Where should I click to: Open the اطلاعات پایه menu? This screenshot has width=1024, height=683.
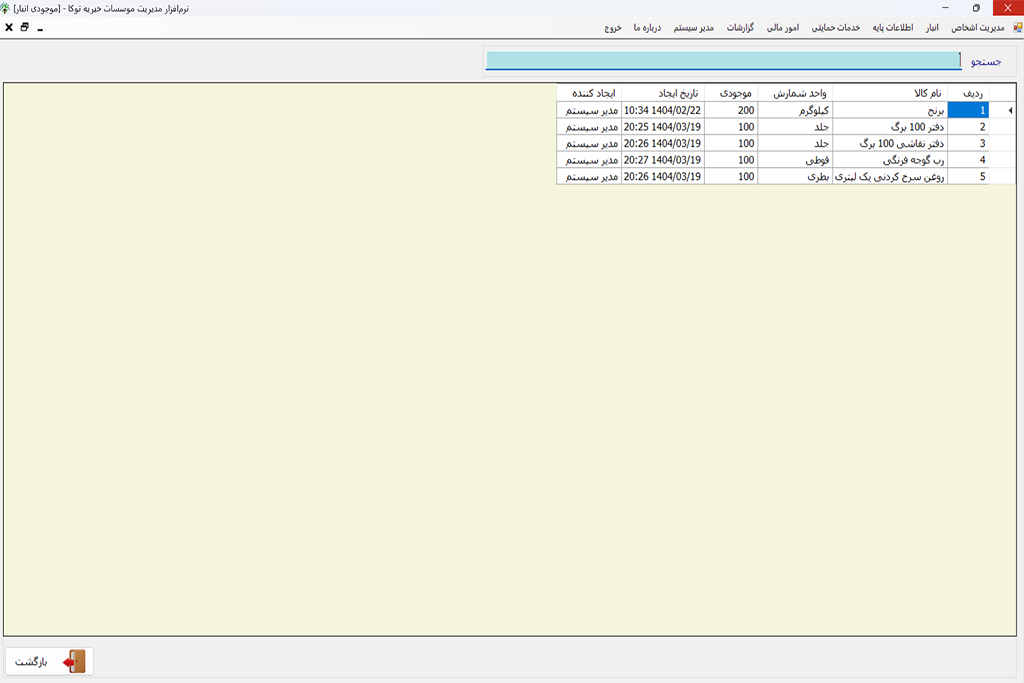894,28
